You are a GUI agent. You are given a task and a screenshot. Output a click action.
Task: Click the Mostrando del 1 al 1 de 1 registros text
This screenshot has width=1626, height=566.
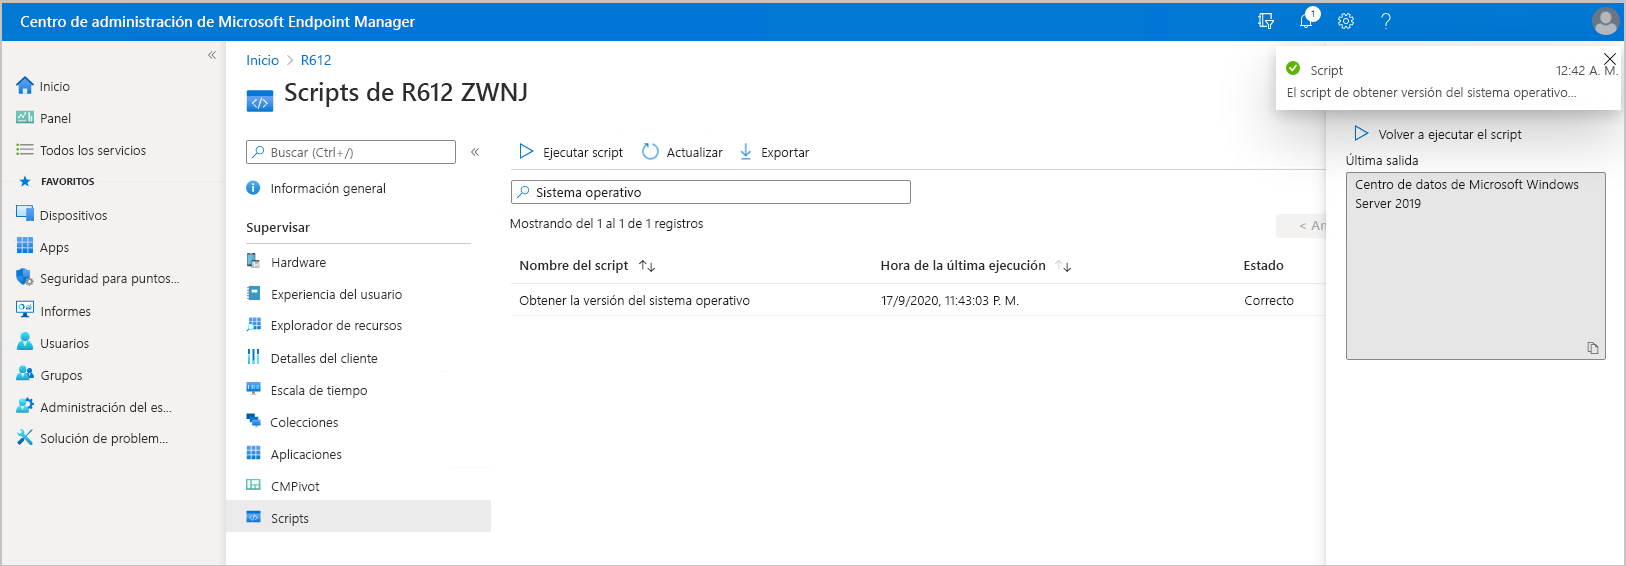(606, 223)
